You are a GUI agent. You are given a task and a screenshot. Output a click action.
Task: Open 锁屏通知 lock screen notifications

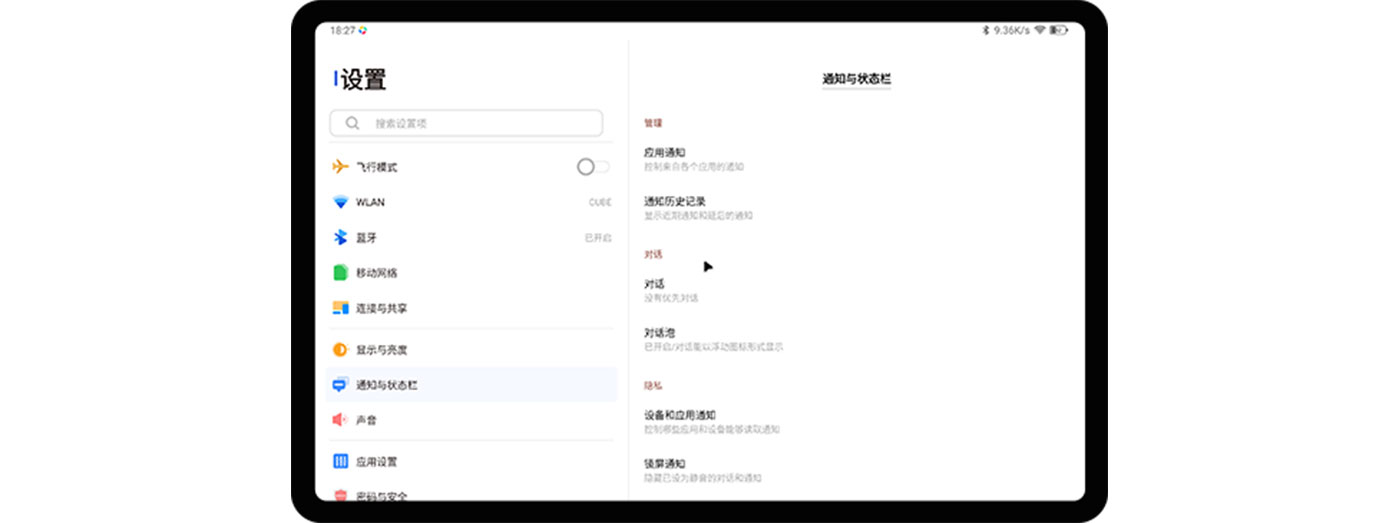pyautogui.click(x=708, y=470)
